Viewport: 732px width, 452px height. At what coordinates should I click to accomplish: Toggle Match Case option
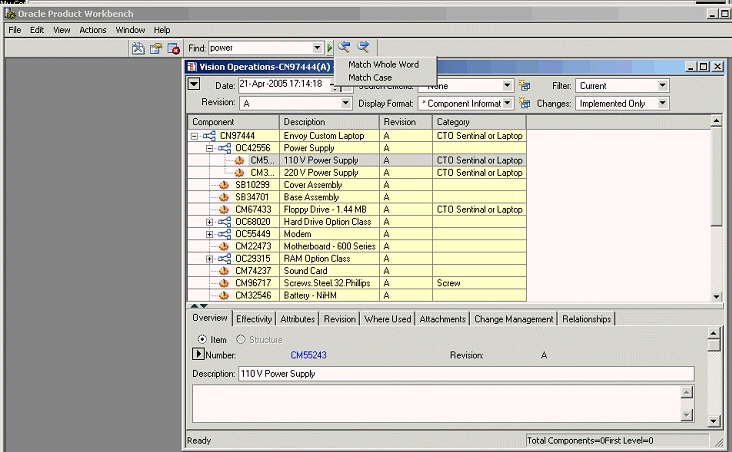pyautogui.click(x=370, y=78)
